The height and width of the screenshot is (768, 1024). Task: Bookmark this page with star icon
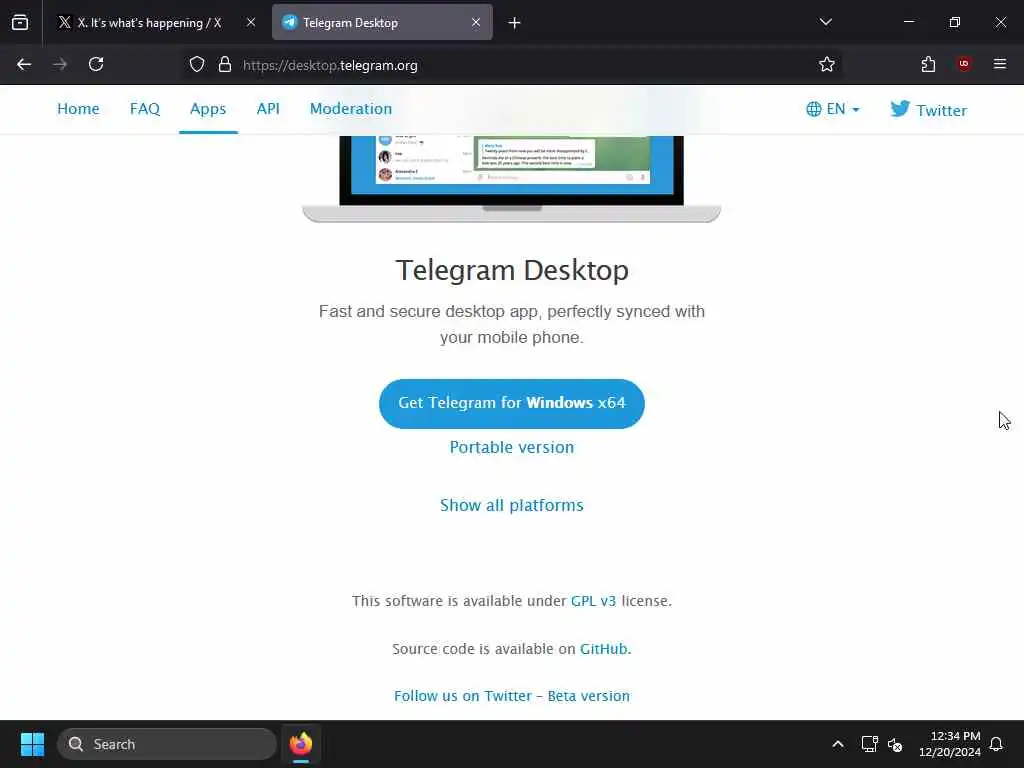click(827, 64)
